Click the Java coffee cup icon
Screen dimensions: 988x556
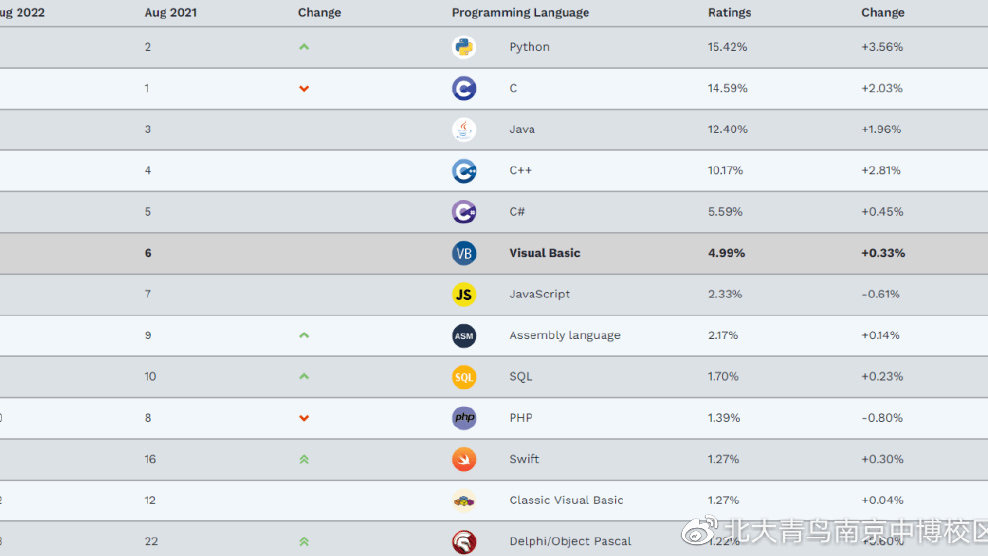click(x=464, y=129)
